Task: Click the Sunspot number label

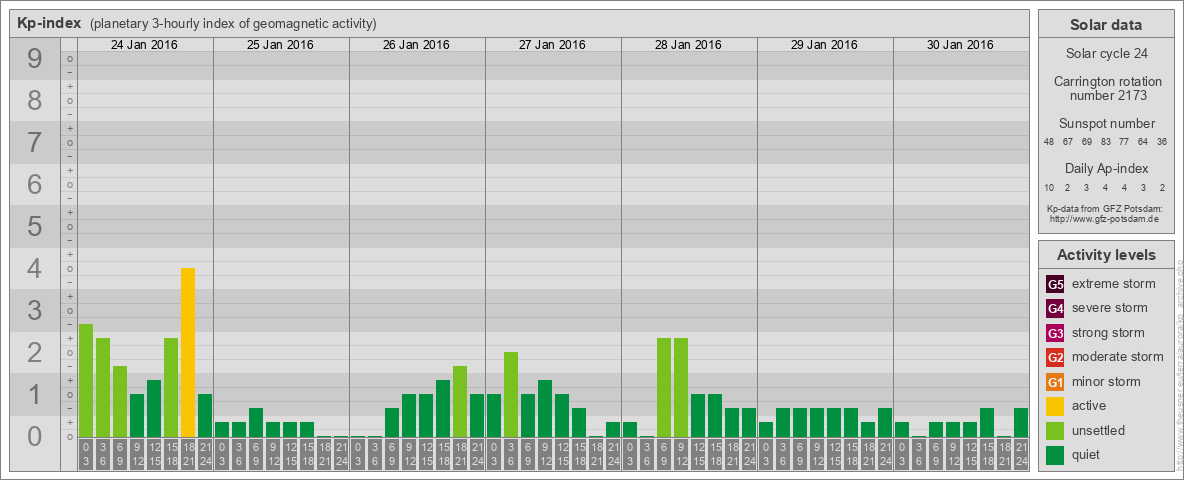Action: (x=1107, y=124)
